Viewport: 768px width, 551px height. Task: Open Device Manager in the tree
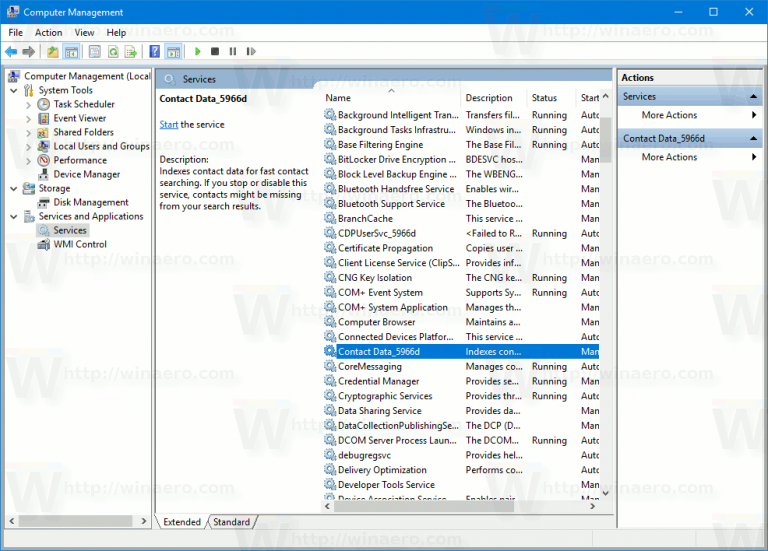coord(86,174)
